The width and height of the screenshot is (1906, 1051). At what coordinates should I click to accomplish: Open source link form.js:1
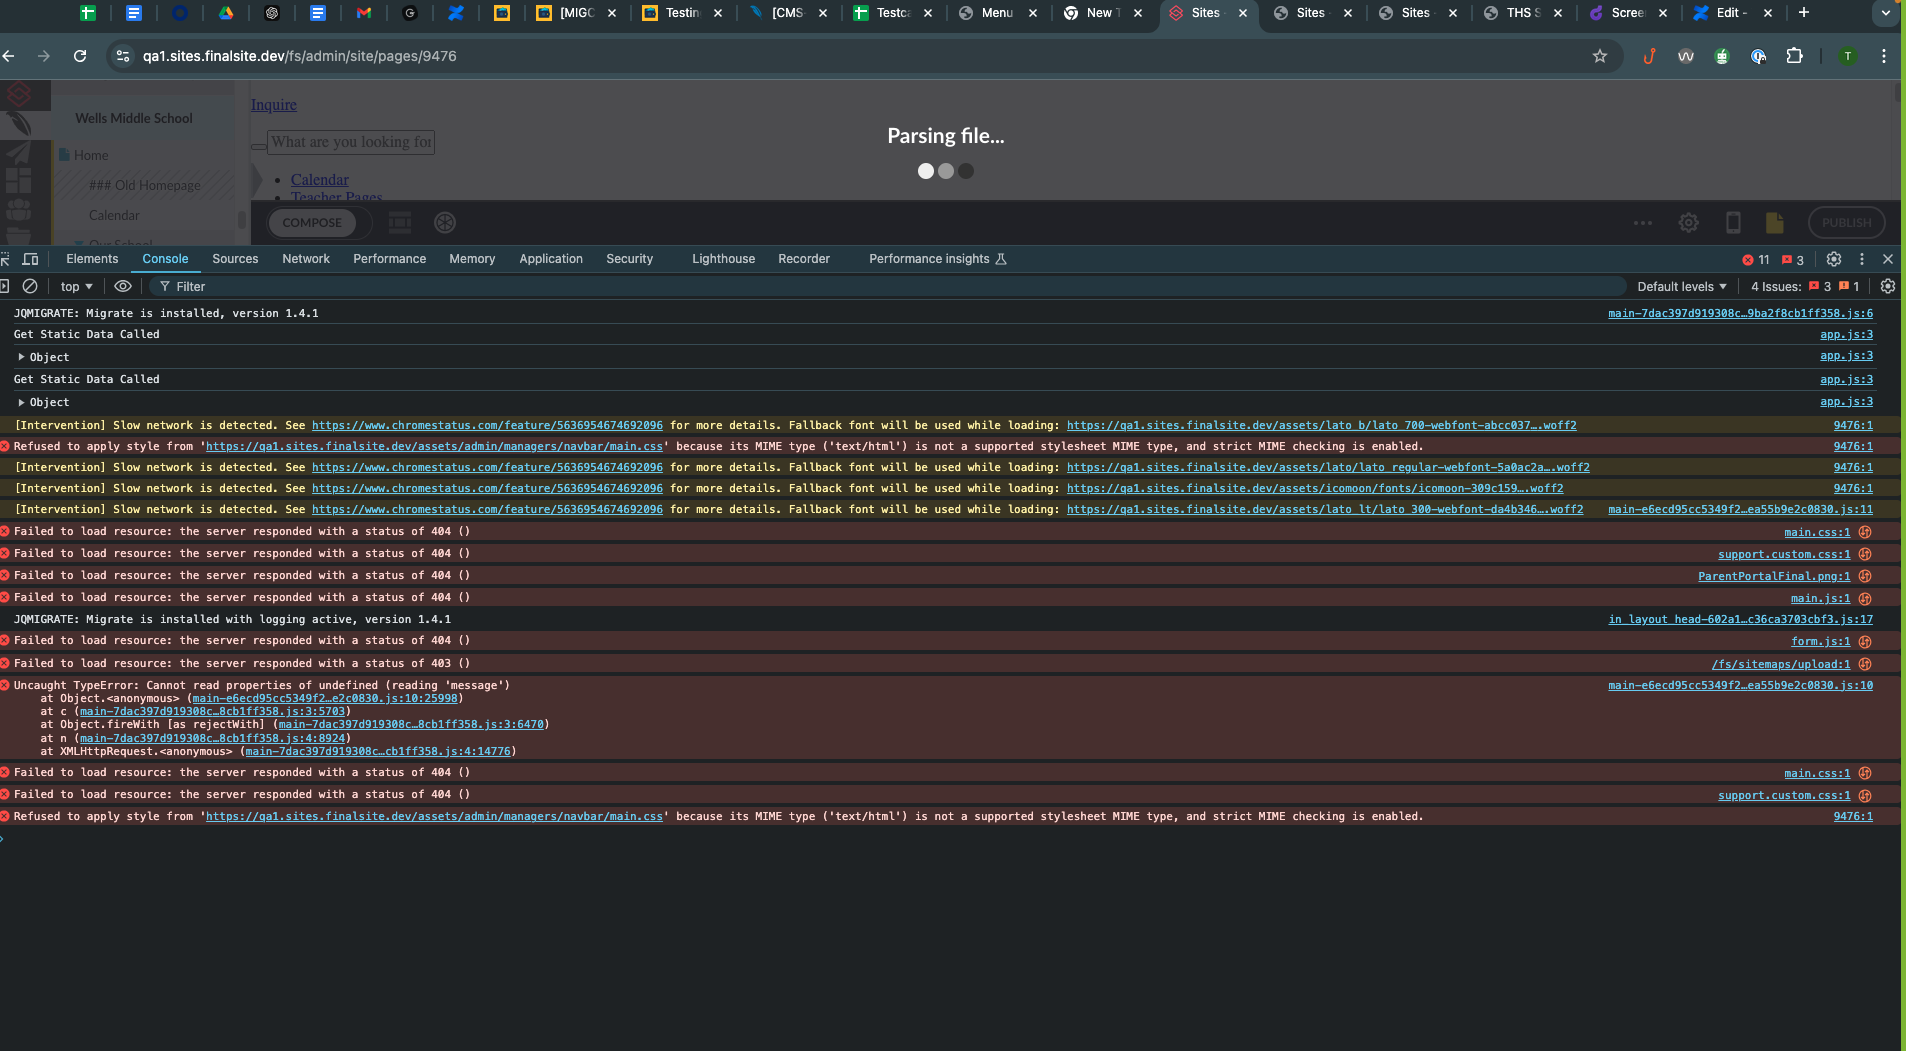click(x=1820, y=642)
